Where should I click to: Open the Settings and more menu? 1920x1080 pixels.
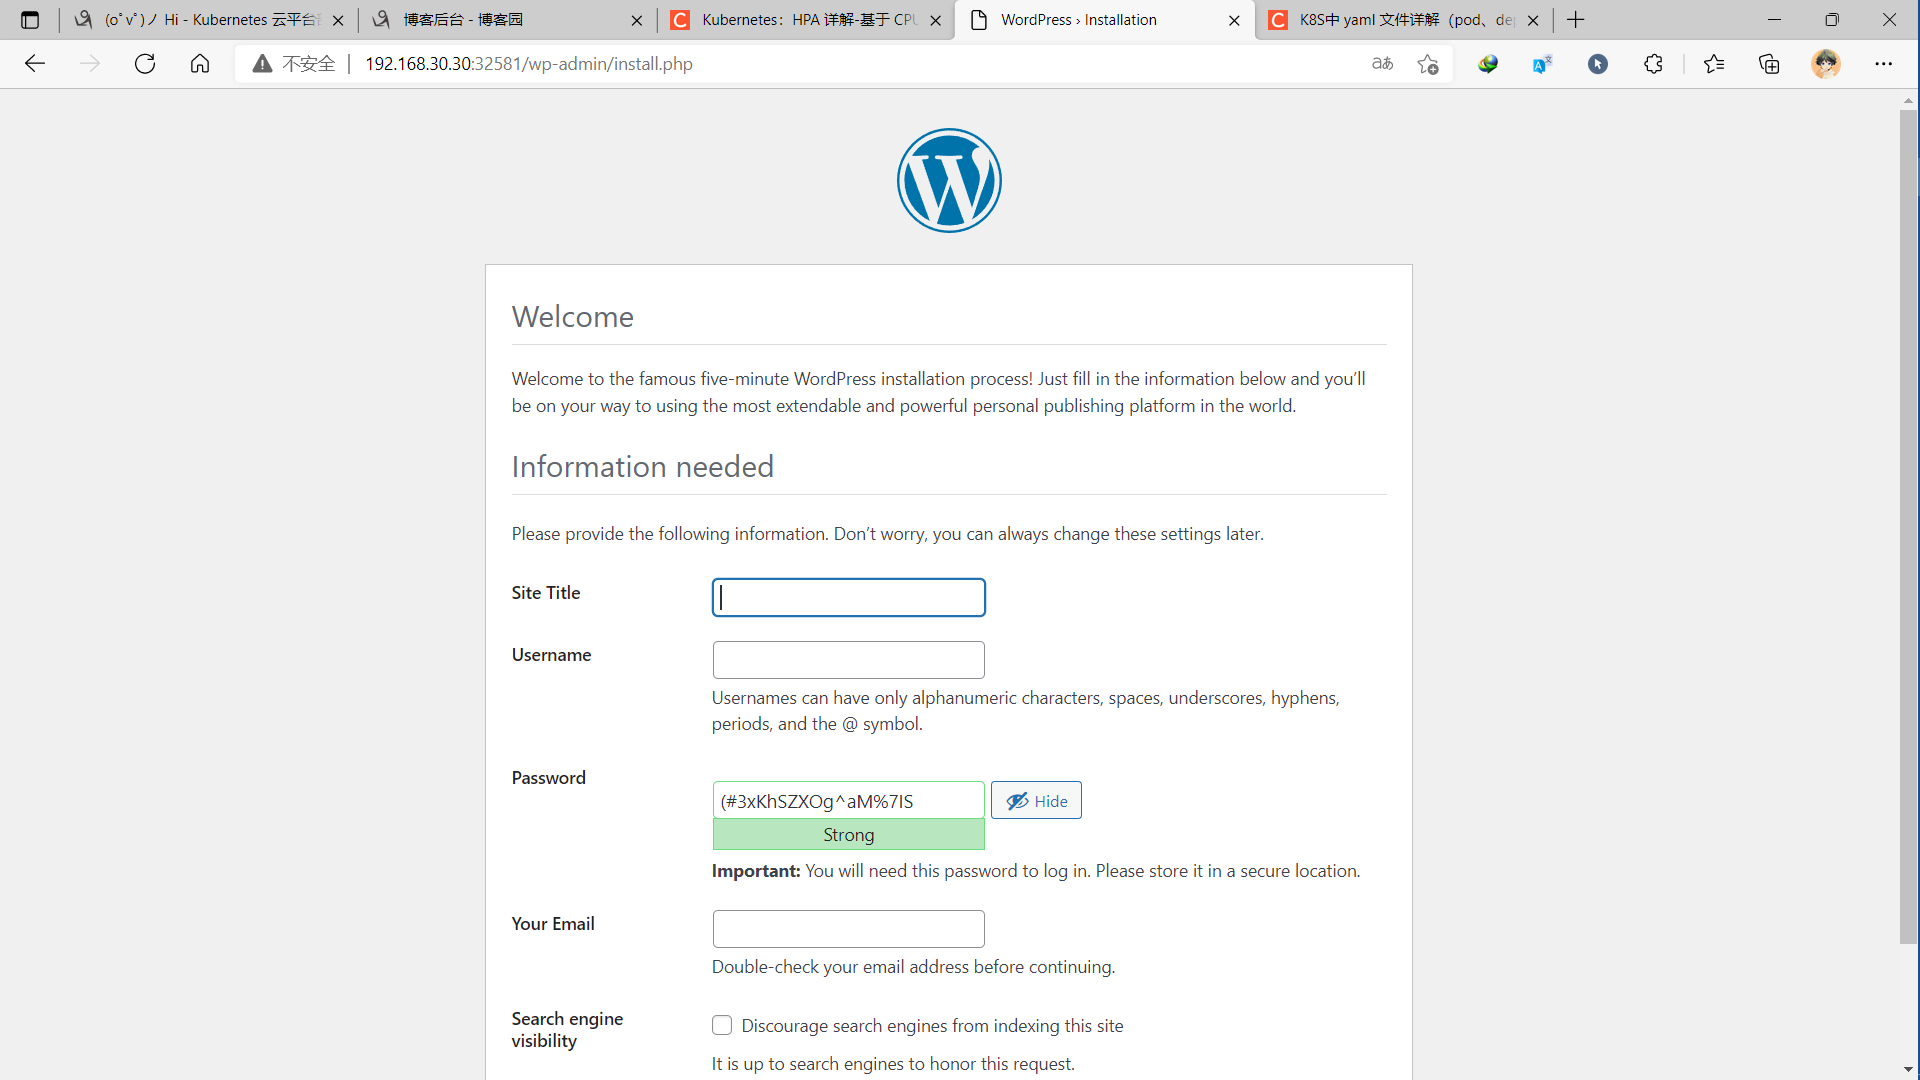1886,63
